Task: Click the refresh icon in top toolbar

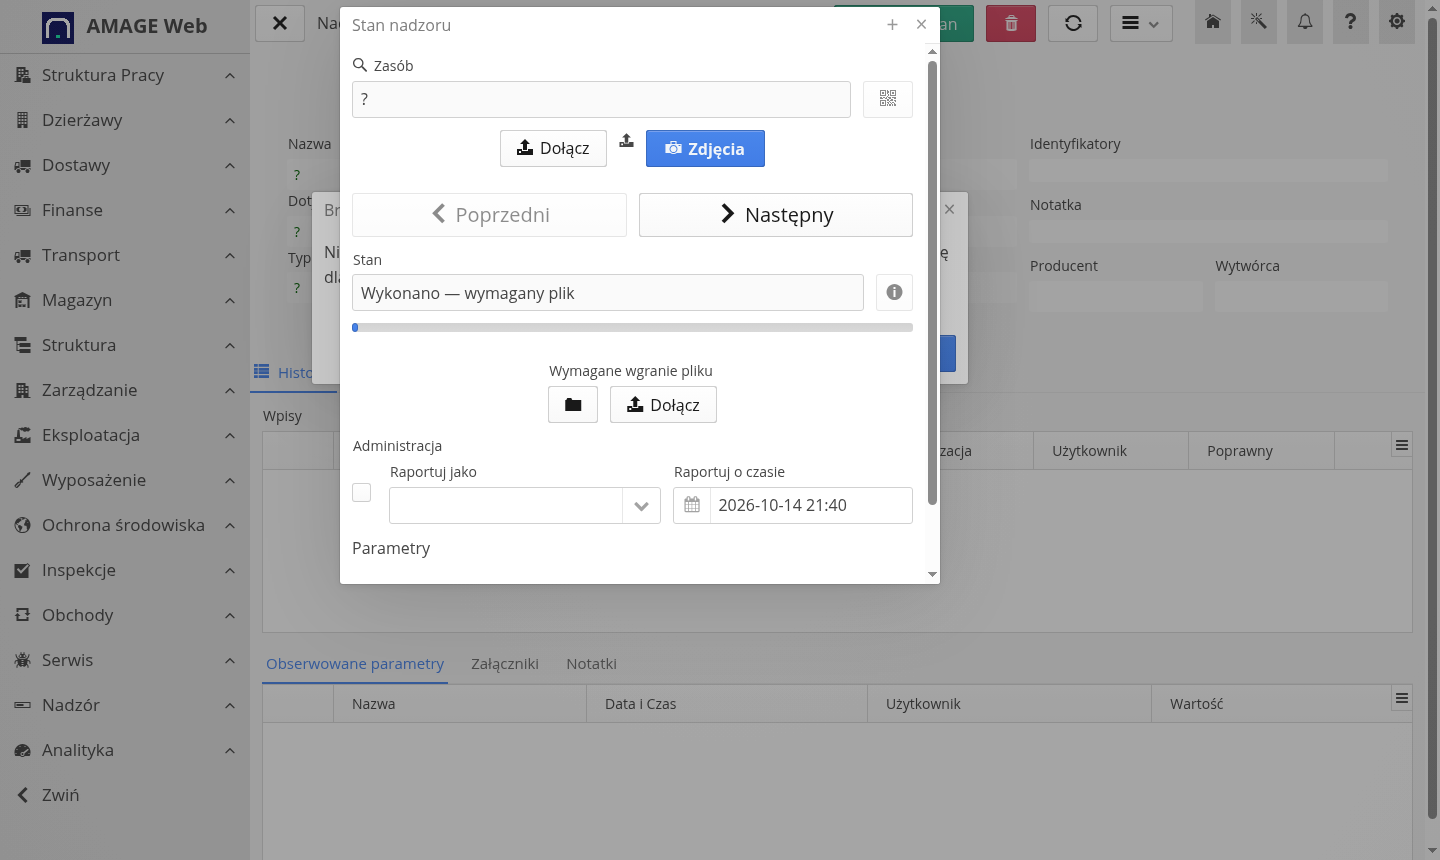Action: pyautogui.click(x=1073, y=23)
